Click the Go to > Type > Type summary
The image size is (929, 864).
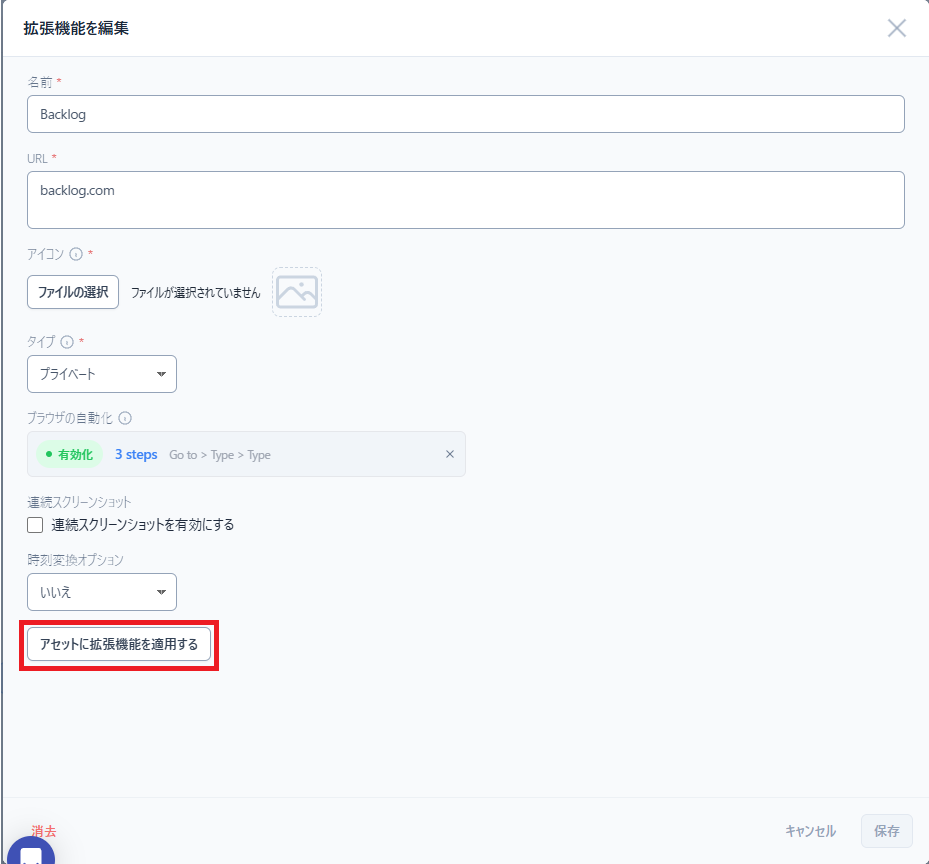coord(220,455)
